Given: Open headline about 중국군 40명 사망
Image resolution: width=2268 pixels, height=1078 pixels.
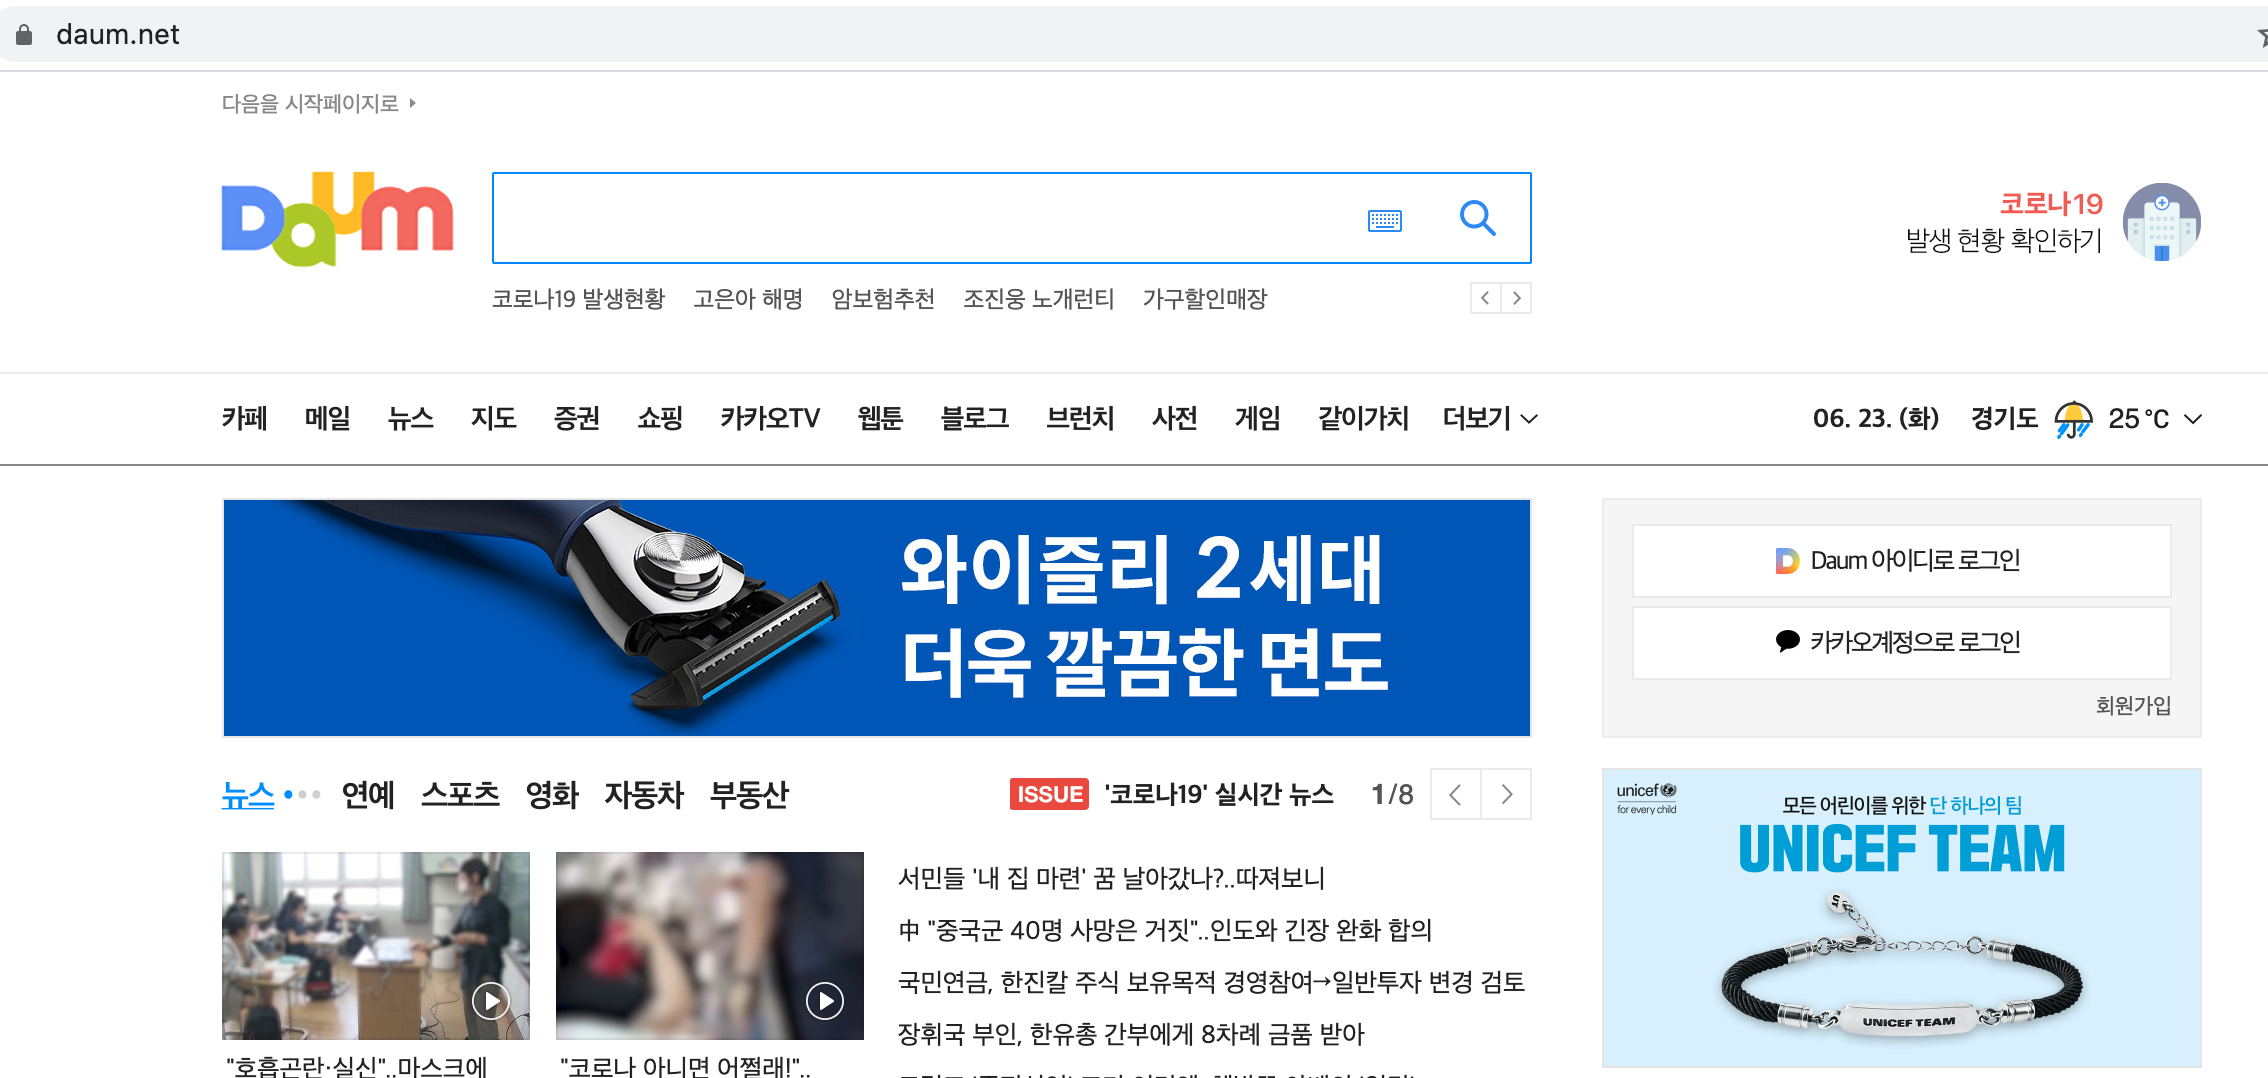Looking at the screenshot, I should click(1165, 930).
